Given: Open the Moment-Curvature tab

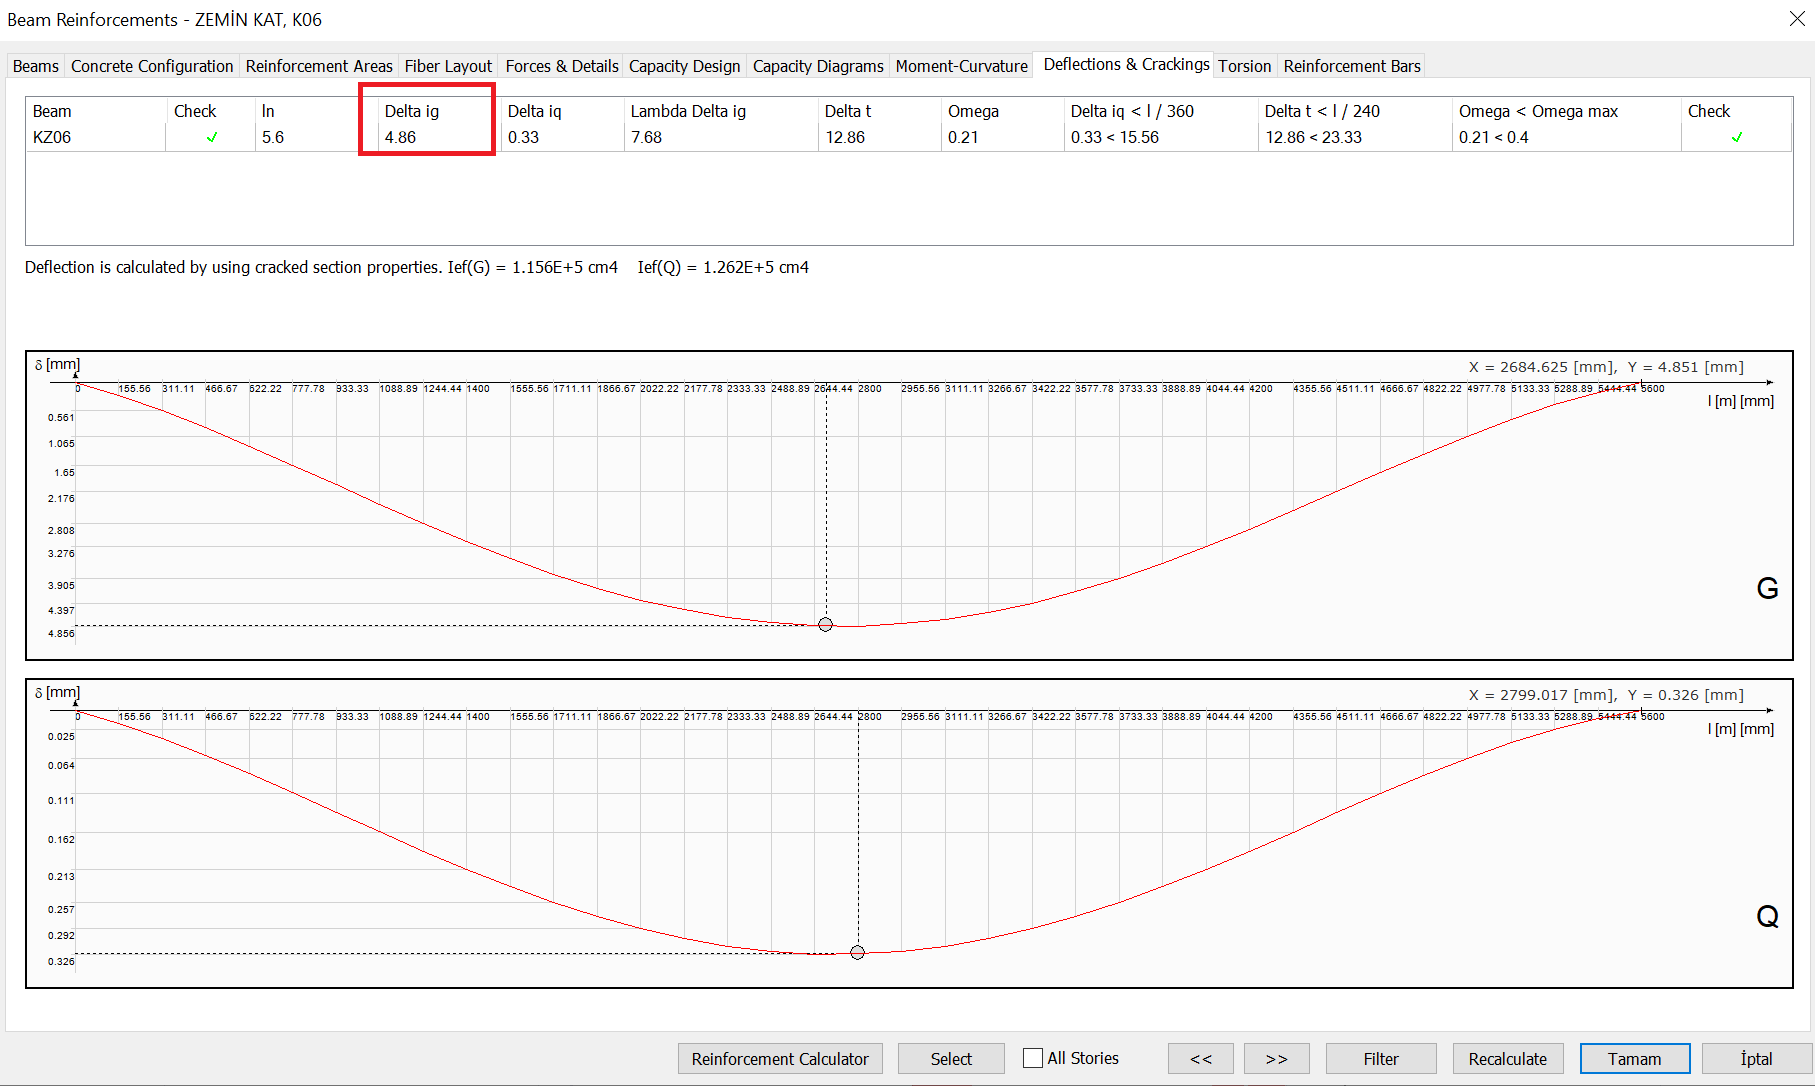Looking at the screenshot, I should 961,66.
